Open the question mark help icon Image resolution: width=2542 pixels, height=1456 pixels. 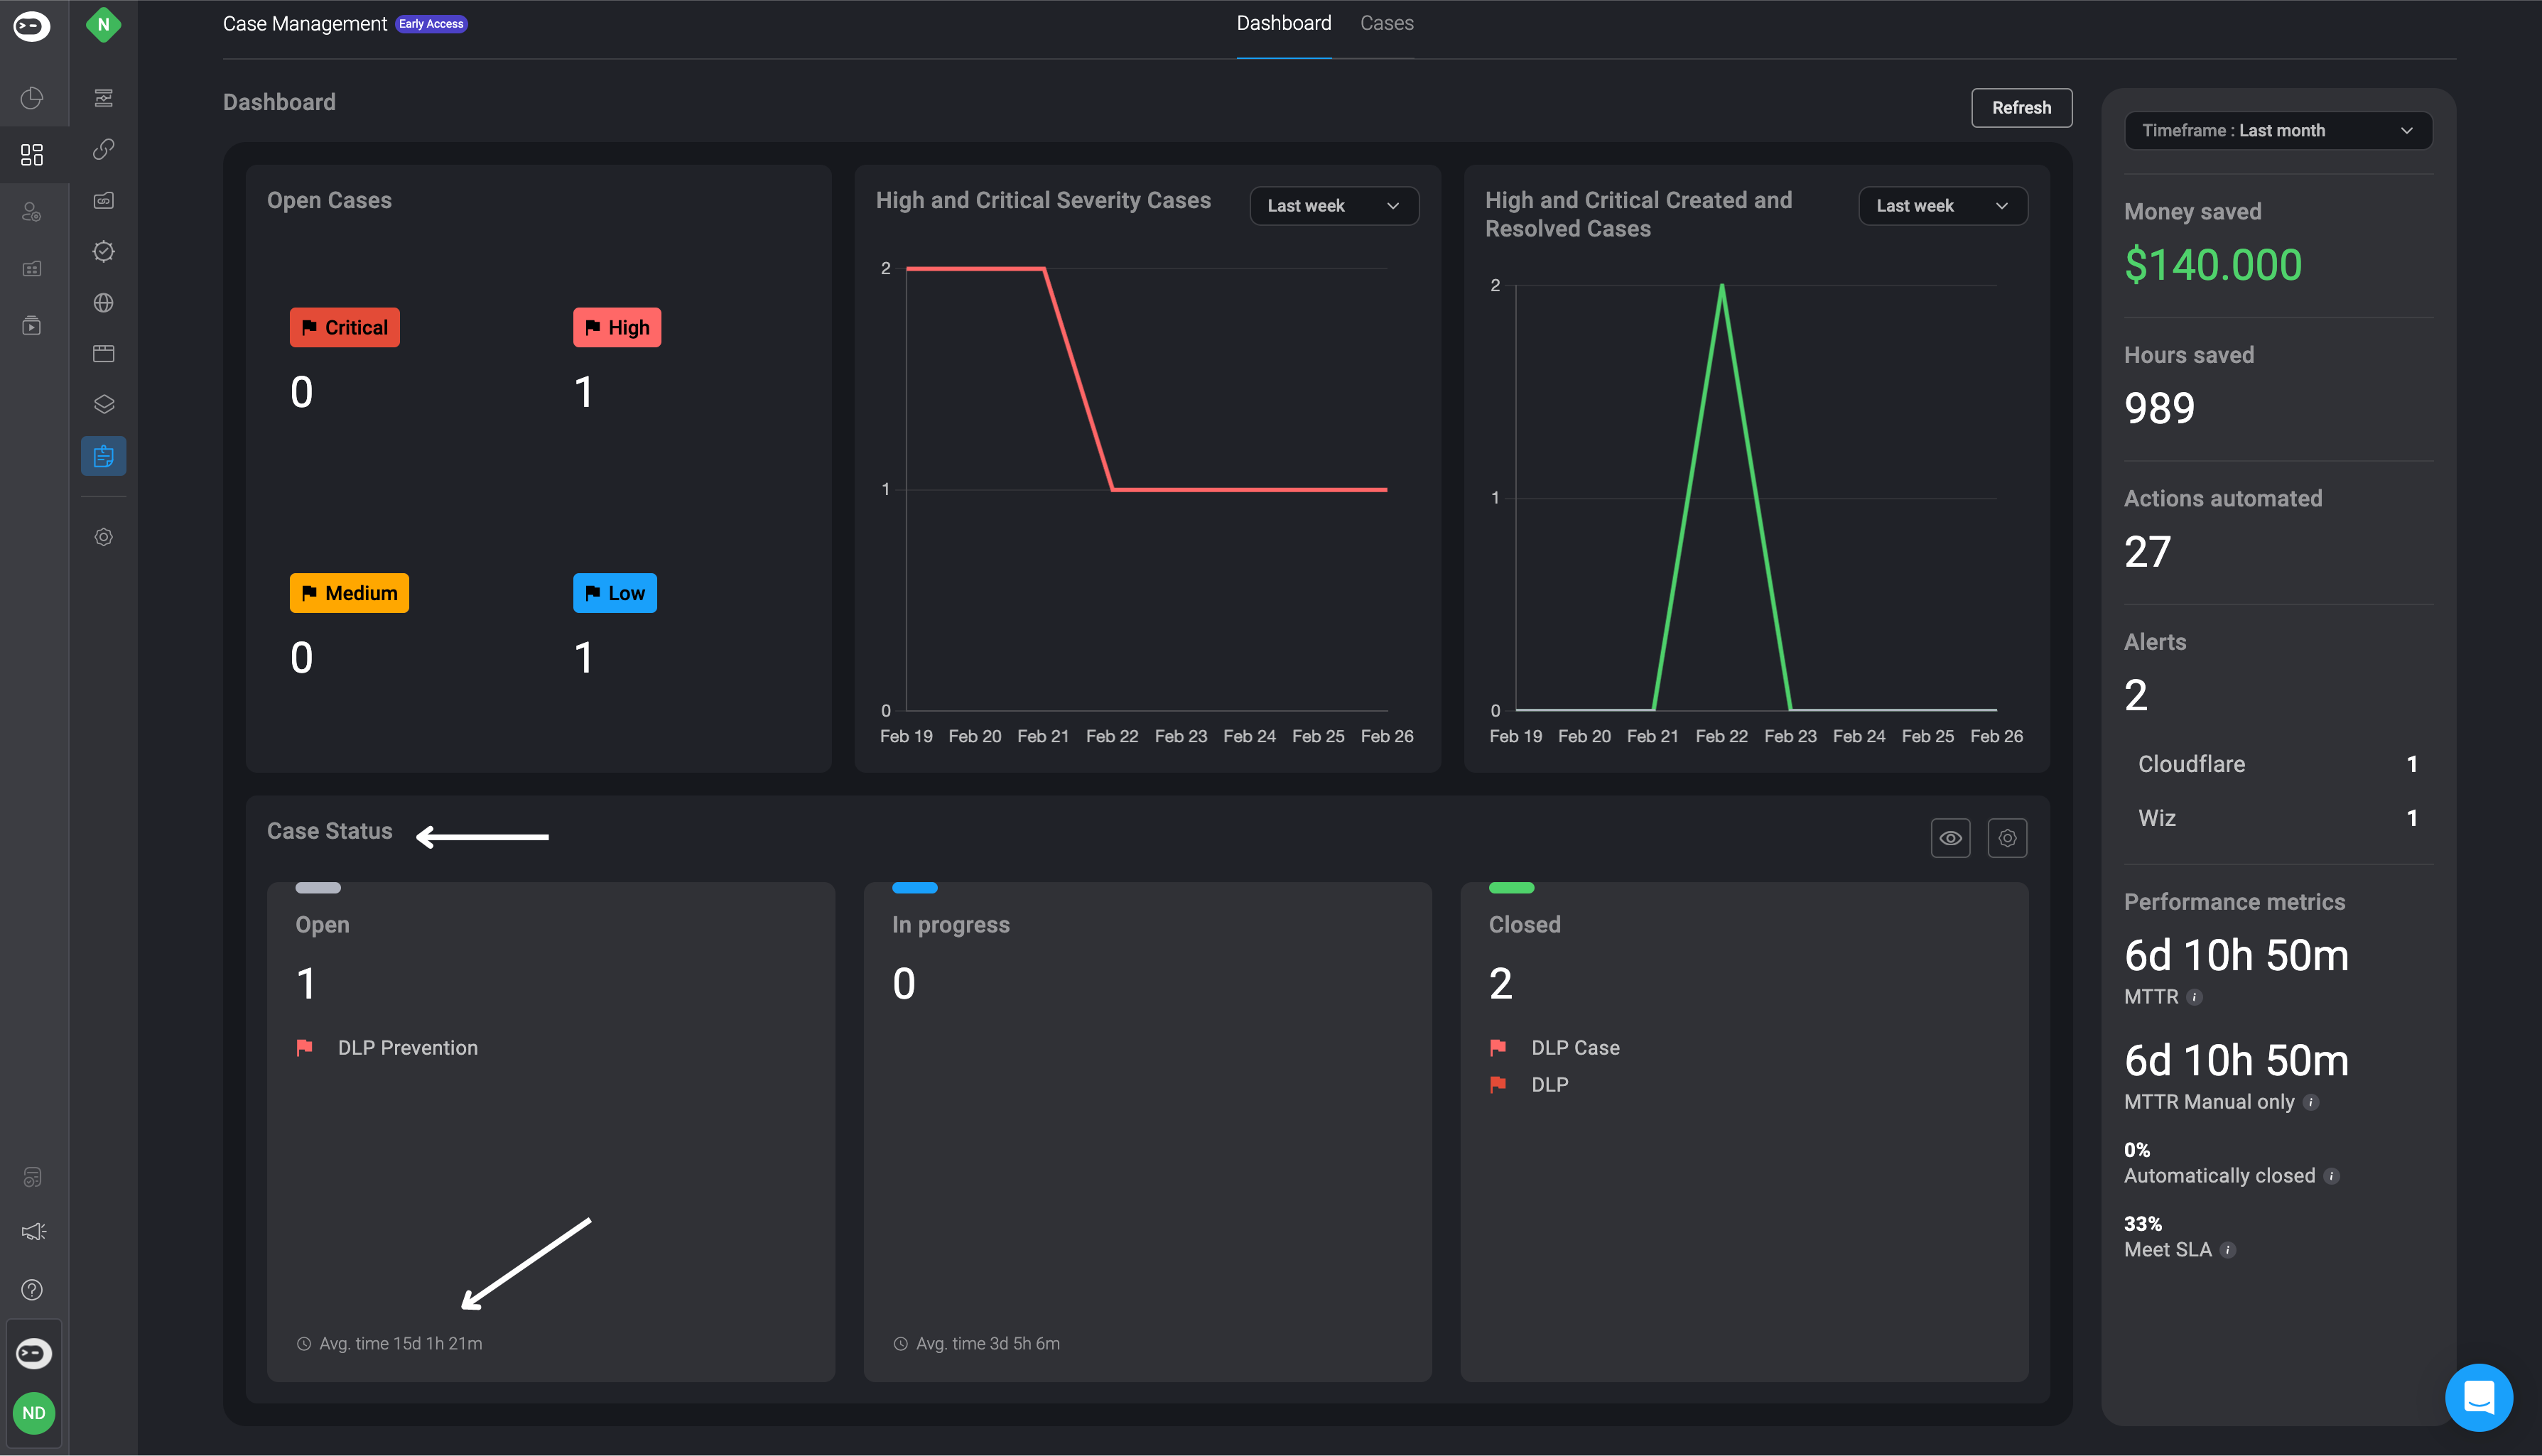32,1290
